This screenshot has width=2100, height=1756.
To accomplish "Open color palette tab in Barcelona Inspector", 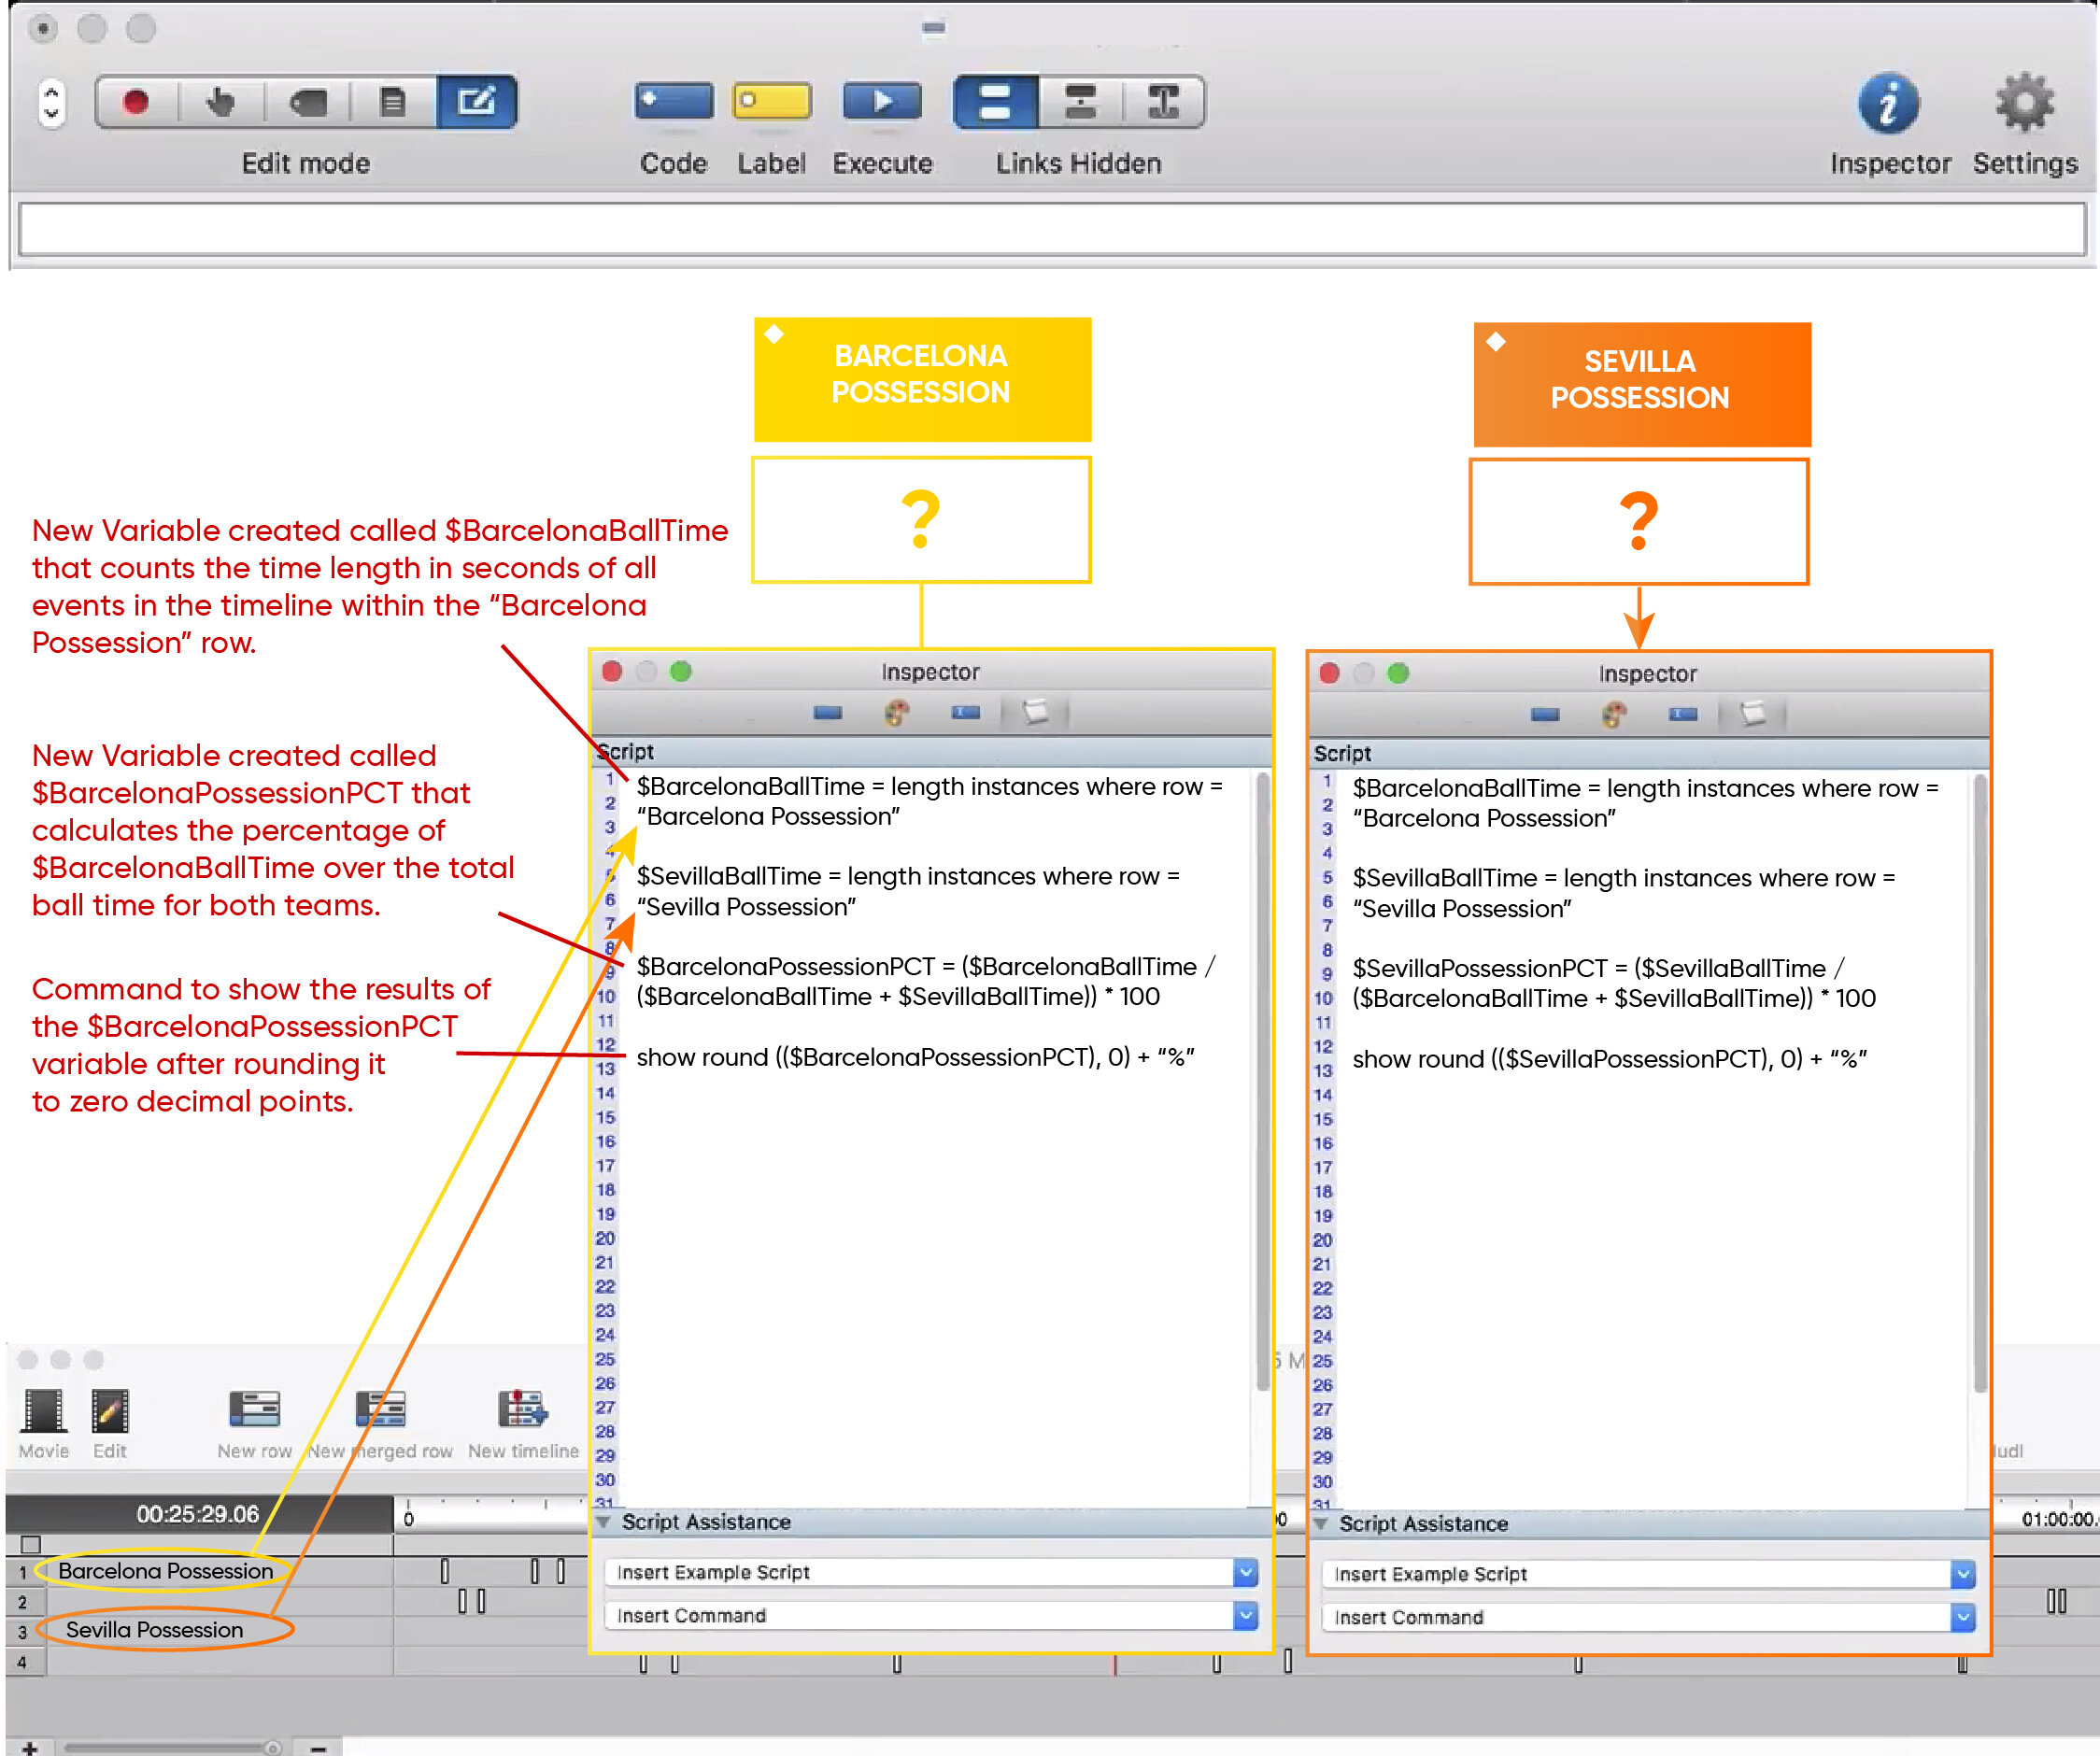I will (896, 713).
